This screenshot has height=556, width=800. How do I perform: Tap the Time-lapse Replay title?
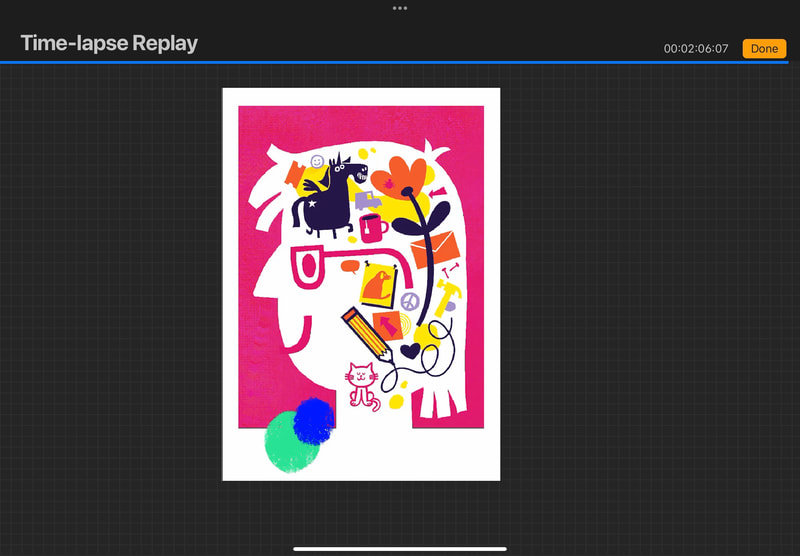coord(109,44)
